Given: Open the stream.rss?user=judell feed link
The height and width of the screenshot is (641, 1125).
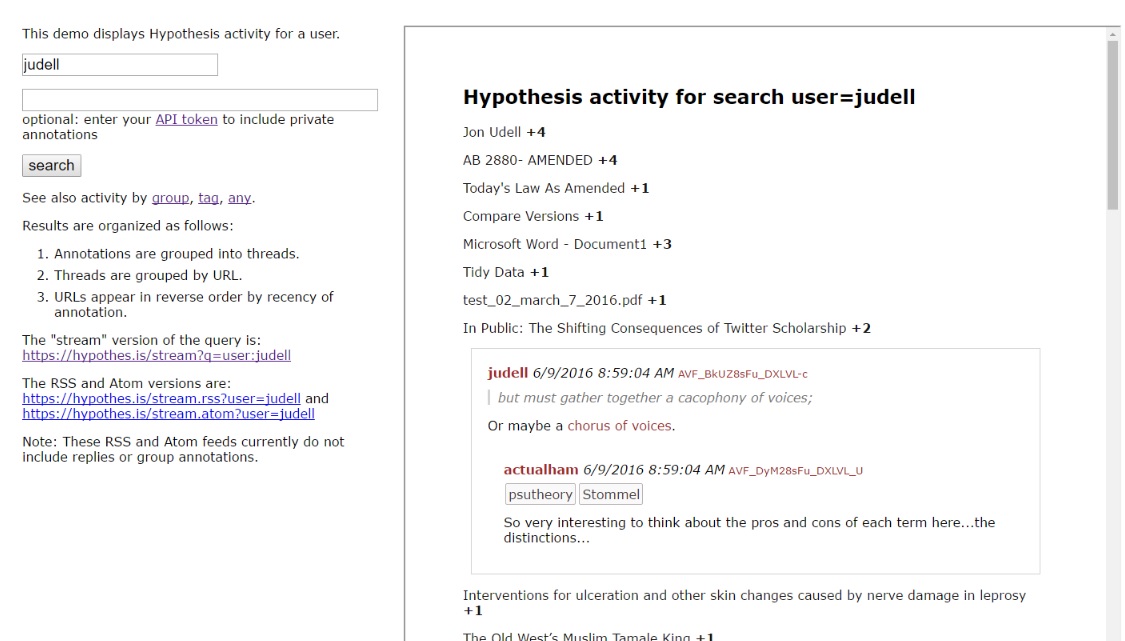Looking at the screenshot, I should coord(161,398).
